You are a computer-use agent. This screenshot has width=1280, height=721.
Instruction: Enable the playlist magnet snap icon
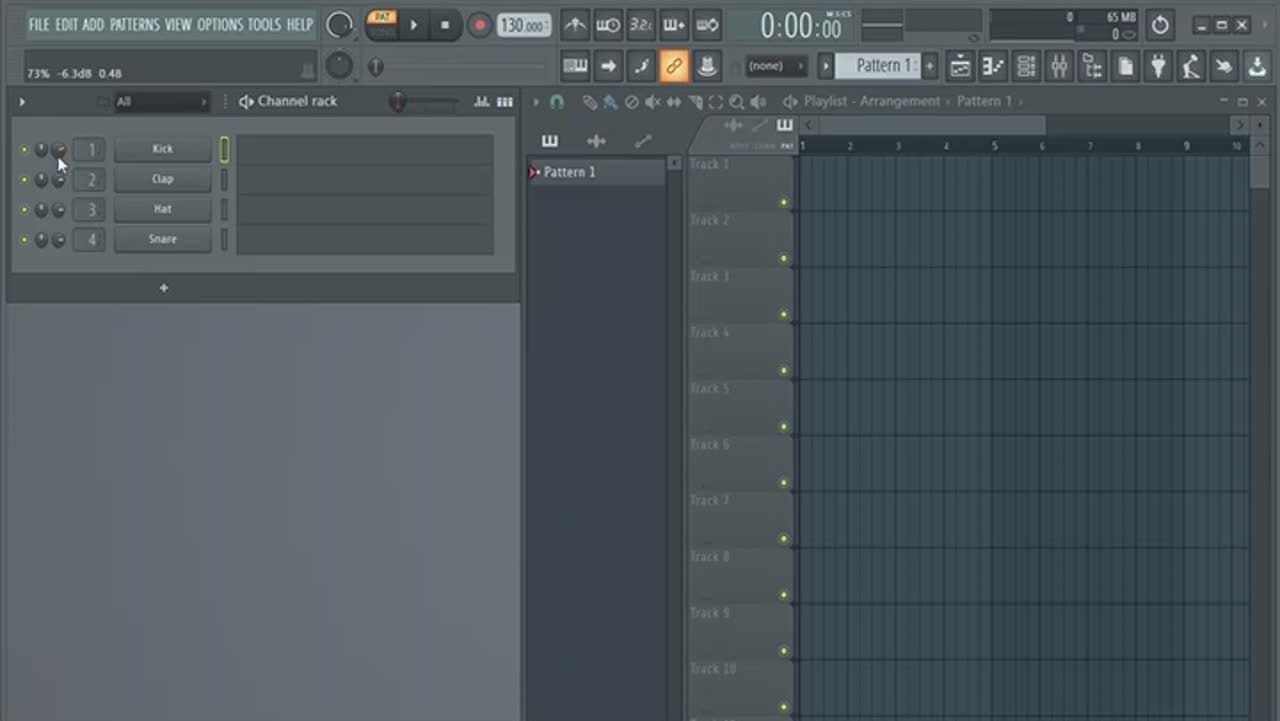[x=557, y=102]
